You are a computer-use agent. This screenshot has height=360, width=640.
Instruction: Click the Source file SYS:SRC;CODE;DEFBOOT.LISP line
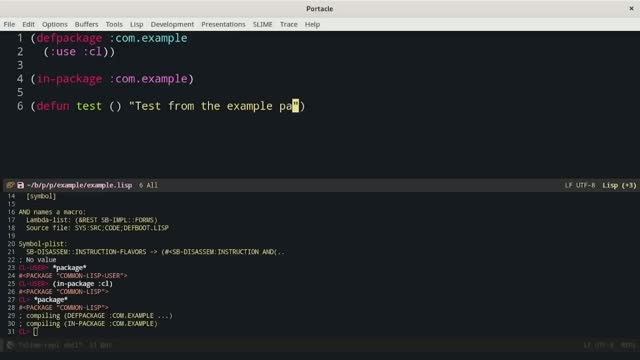pyautogui.click(x=97, y=228)
